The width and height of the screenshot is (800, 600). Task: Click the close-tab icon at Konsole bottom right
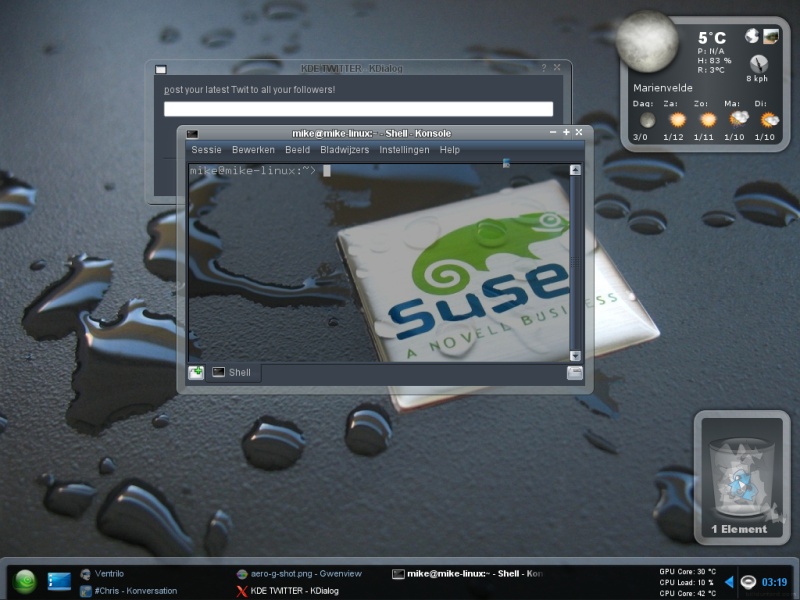point(574,373)
